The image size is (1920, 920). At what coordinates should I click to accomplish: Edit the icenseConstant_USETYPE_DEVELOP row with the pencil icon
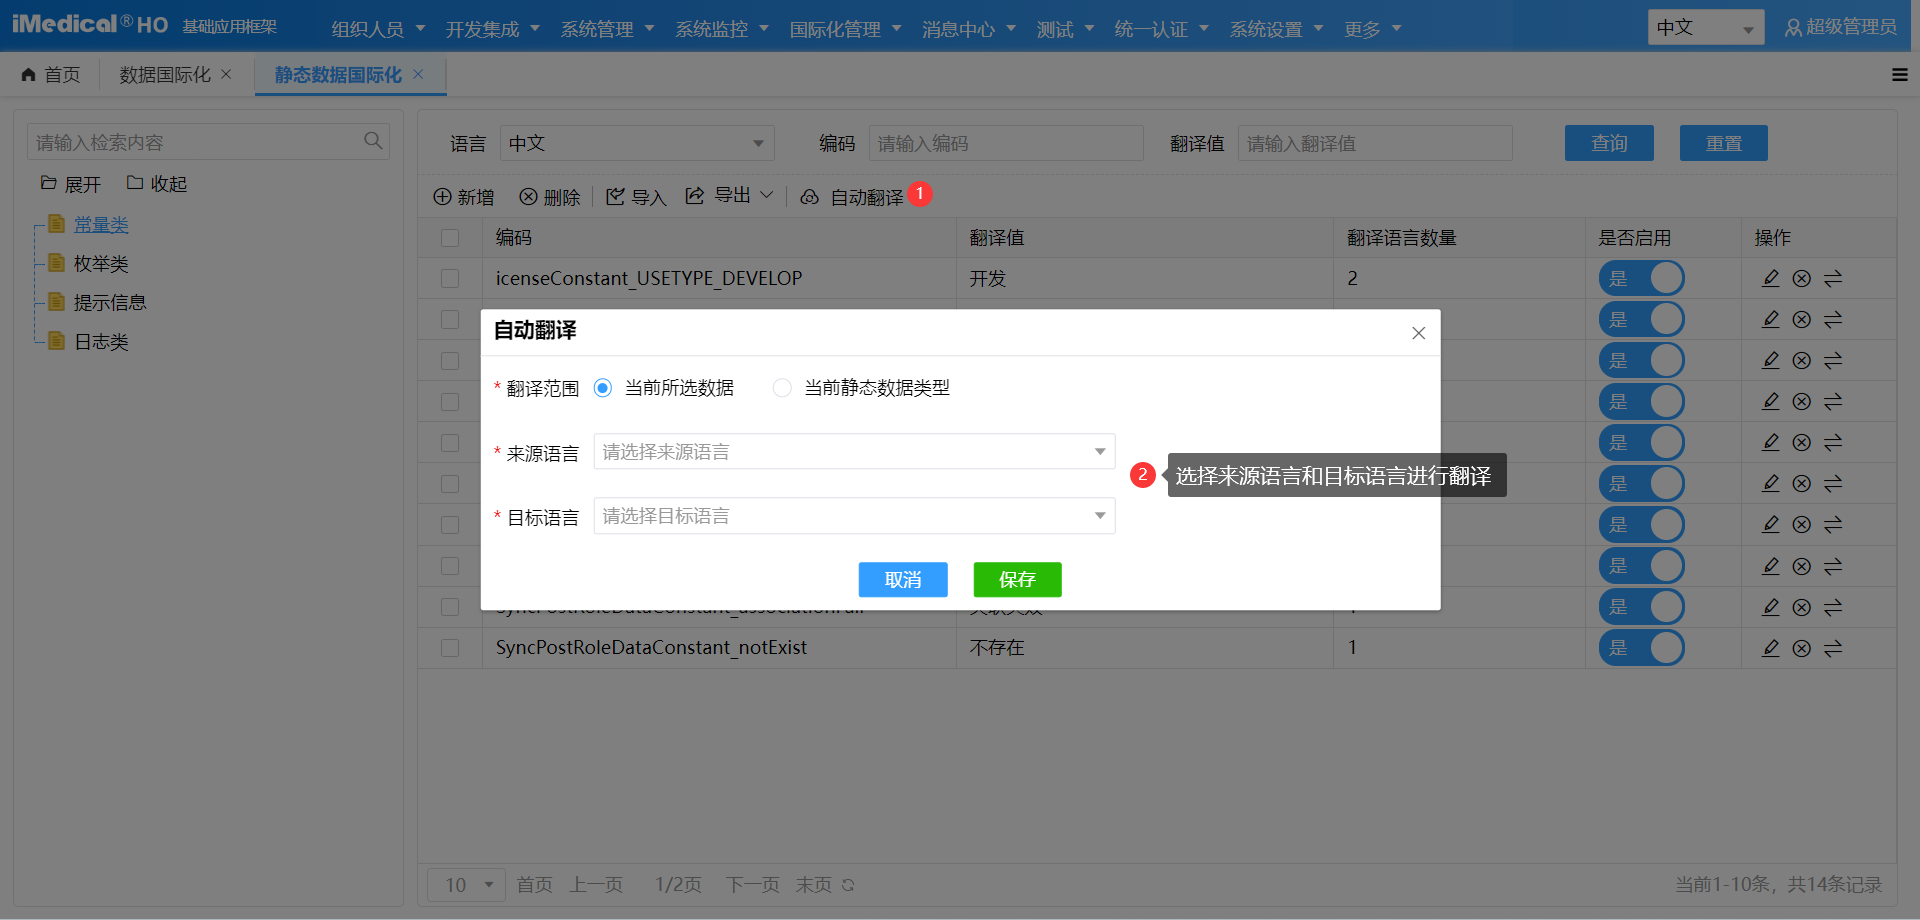(x=1770, y=278)
